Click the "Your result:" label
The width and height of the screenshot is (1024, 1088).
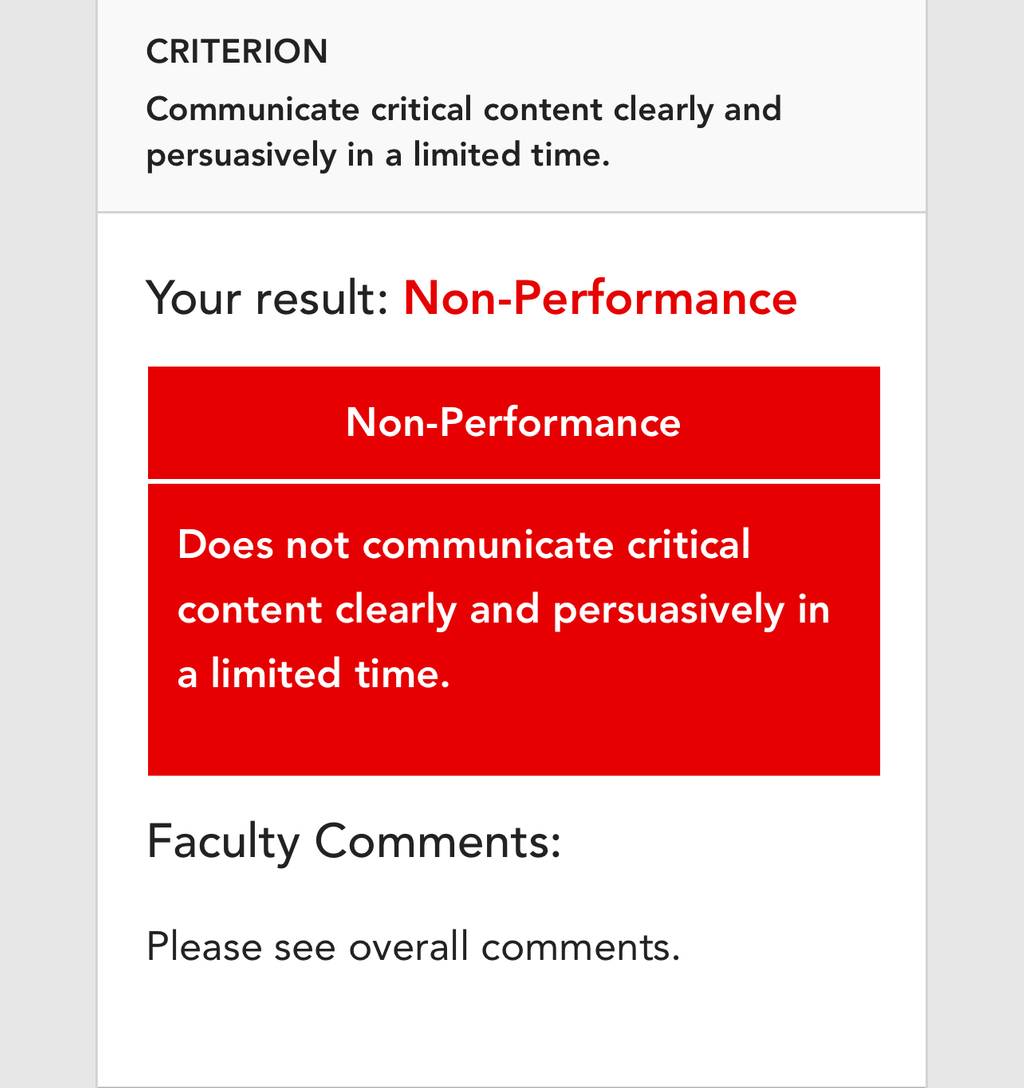[x=267, y=298]
